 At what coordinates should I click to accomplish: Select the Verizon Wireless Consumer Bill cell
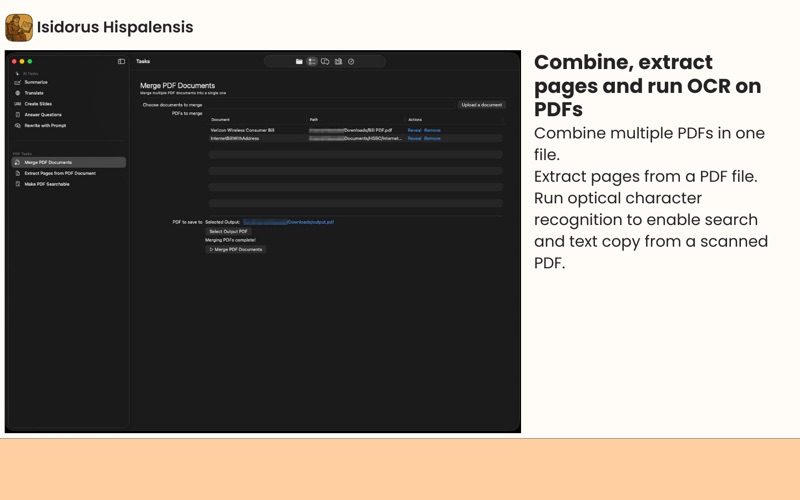[242, 131]
